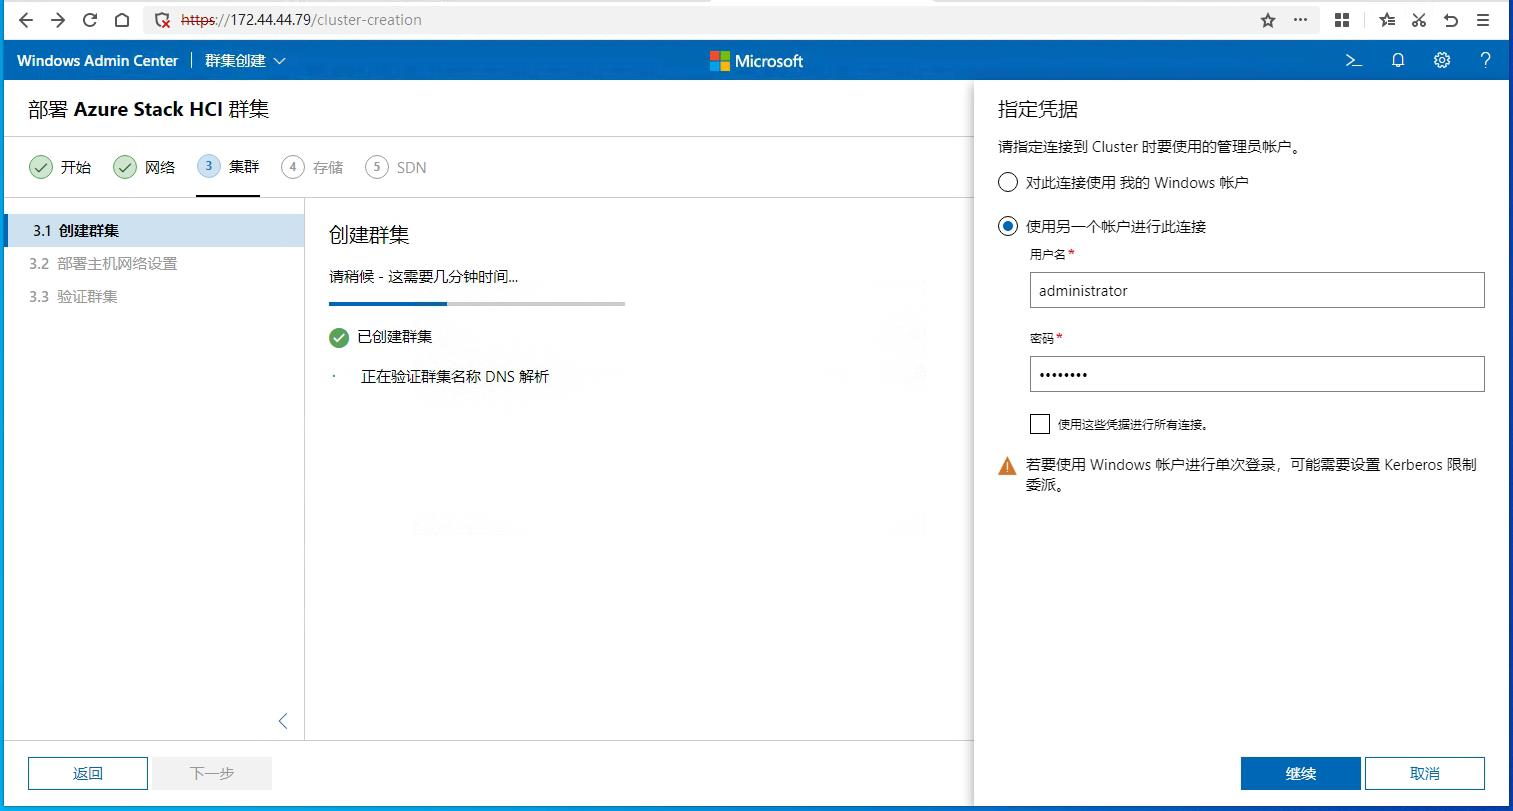Click the browser undo arrow icon
The height and width of the screenshot is (811, 1513).
click(x=1451, y=20)
